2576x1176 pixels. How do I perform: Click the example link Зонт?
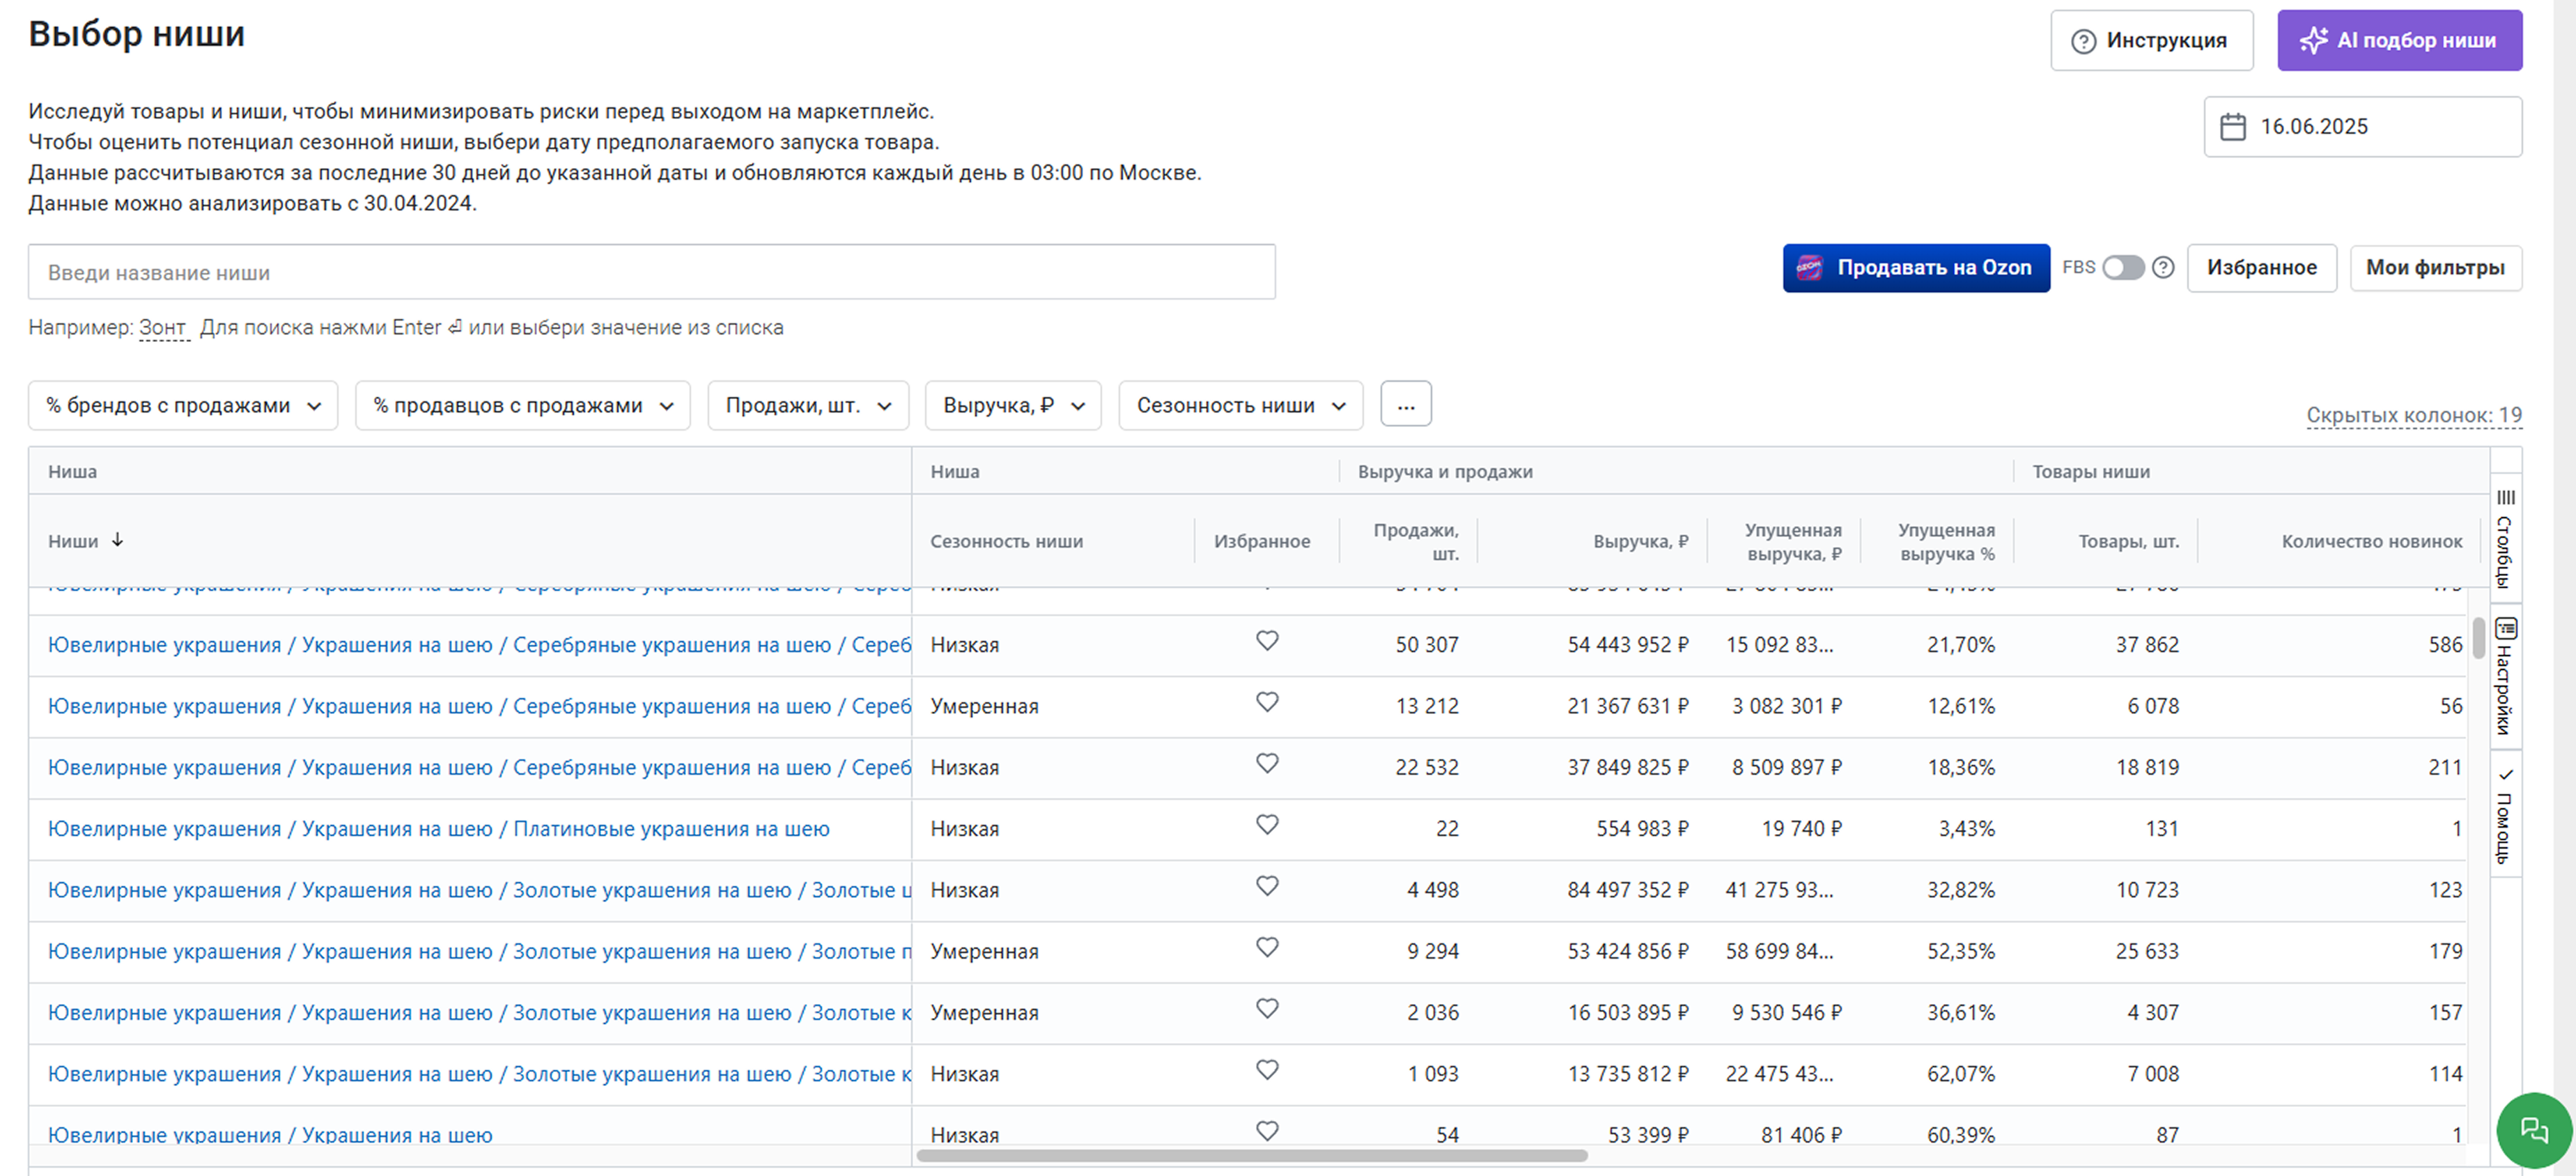click(163, 328)
